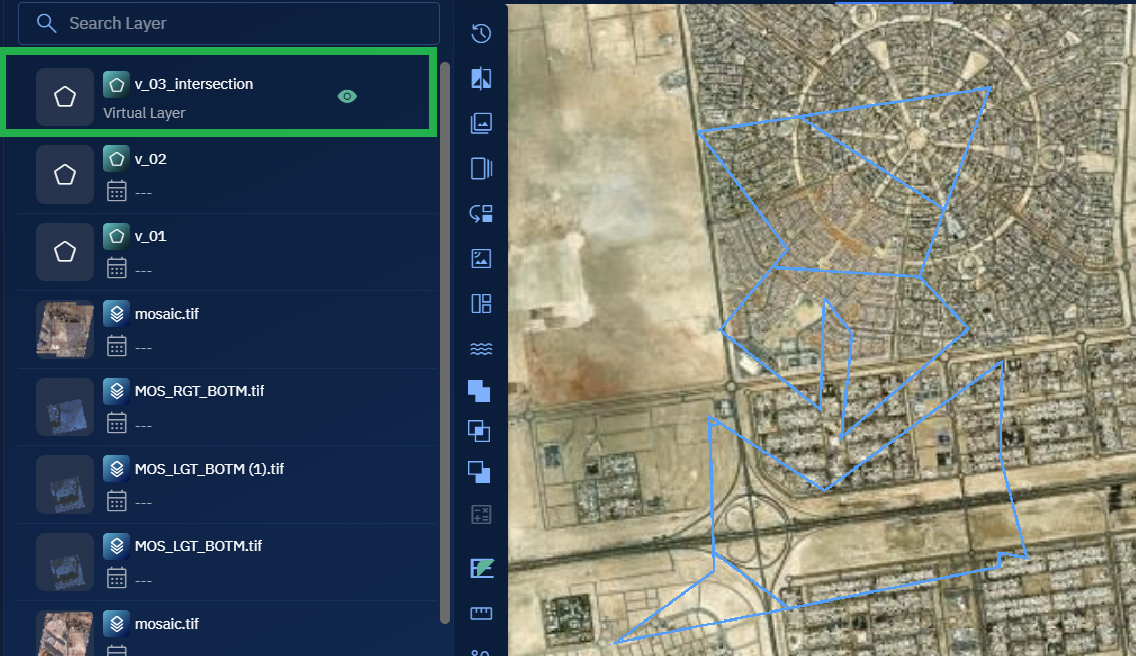Open the green chart classification tool
This screenshot has height=656, width=1136.
pos(481,568)
